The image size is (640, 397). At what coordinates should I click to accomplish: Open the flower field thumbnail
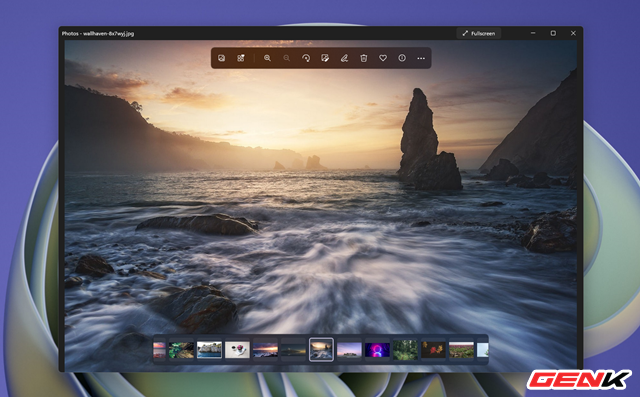[461, 350]
